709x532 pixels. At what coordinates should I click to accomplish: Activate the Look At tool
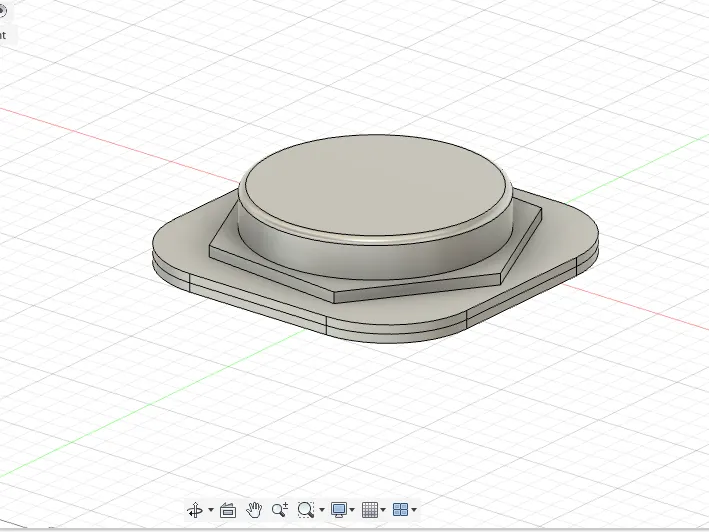(228, 510)
